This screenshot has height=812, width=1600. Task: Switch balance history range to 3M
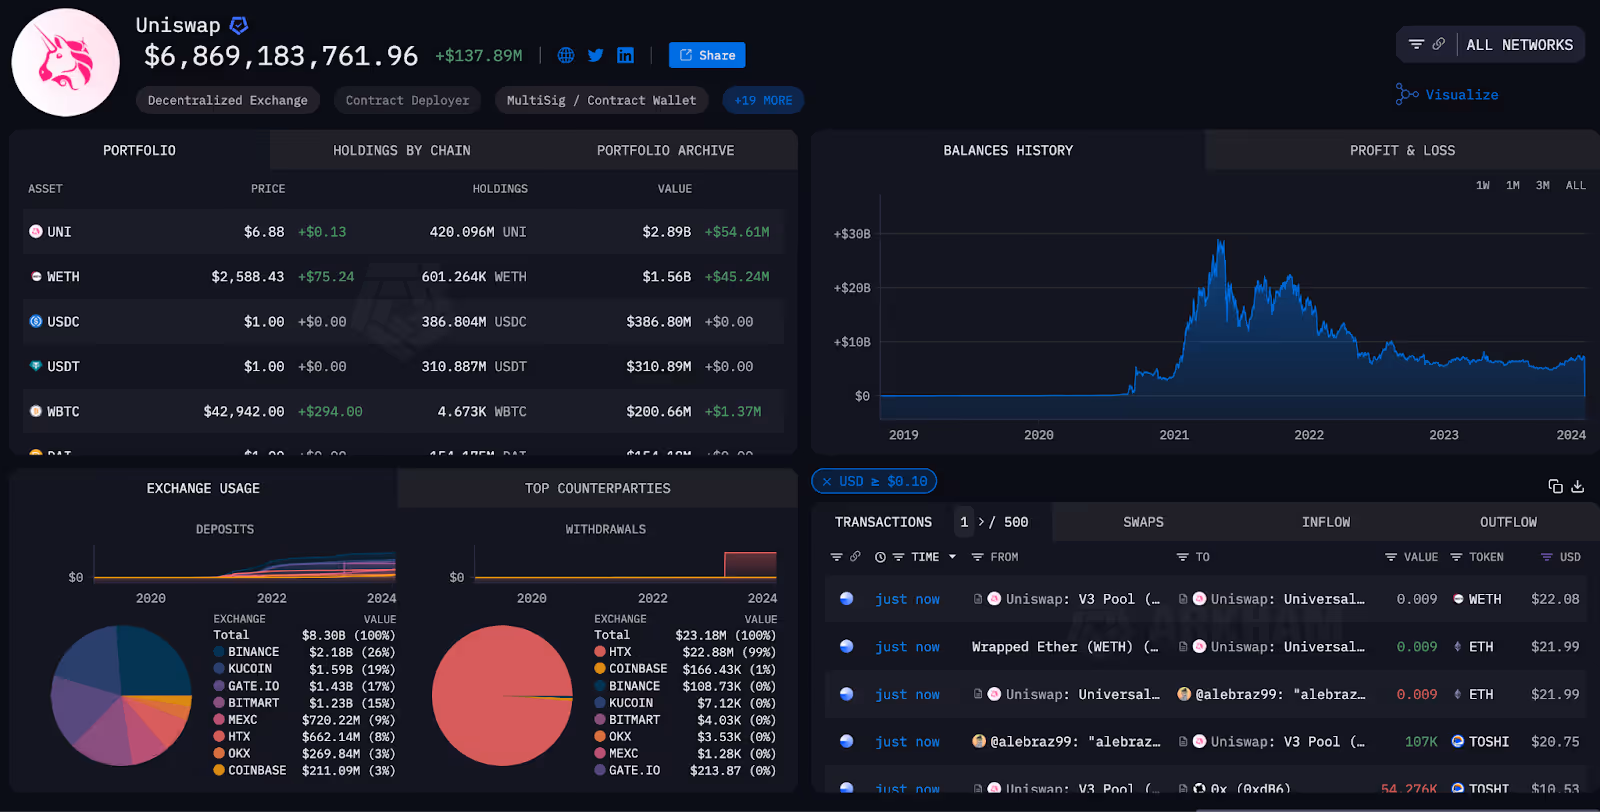click(x=1543, y=185)
